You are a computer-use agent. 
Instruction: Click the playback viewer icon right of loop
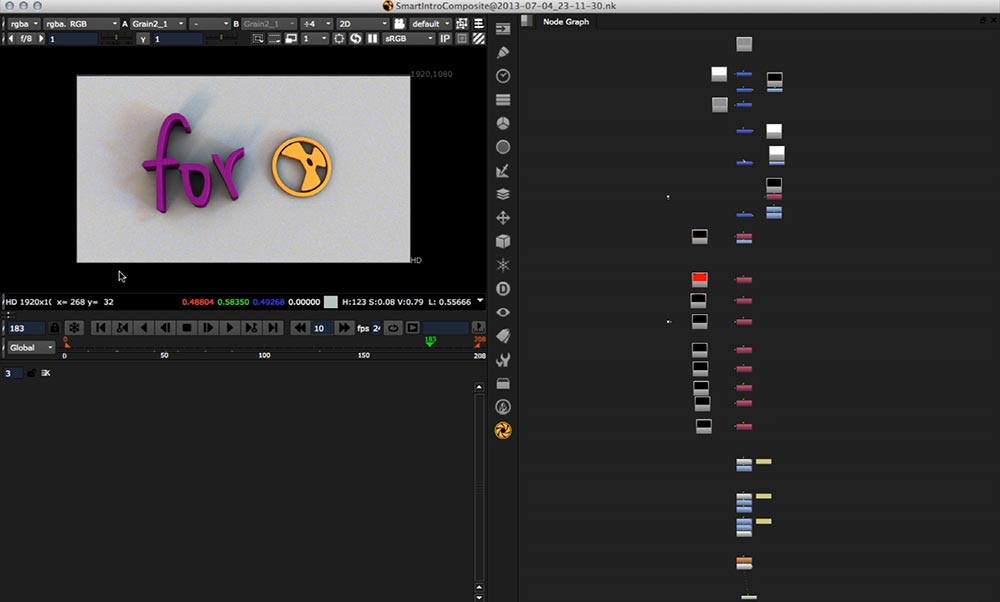coord(413,328)
